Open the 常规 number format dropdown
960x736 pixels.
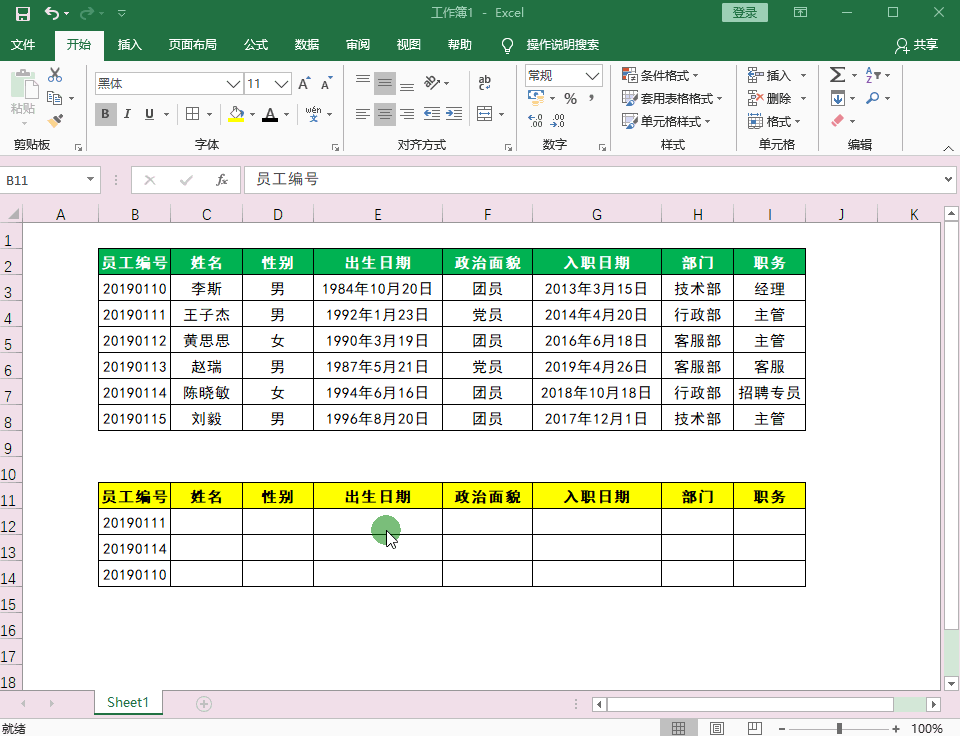click(594, 75)
